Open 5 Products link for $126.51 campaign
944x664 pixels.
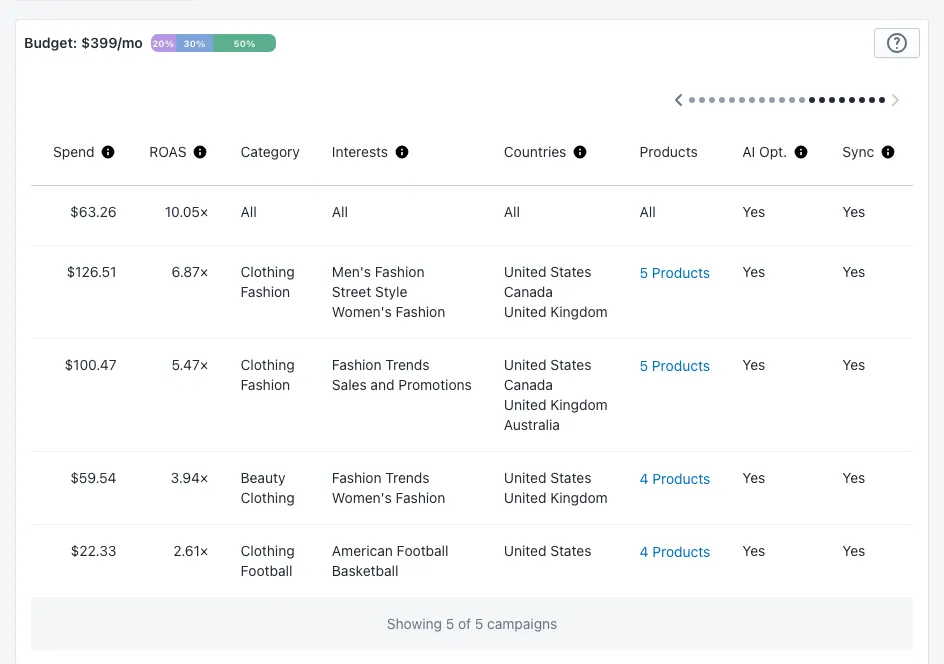674,273
